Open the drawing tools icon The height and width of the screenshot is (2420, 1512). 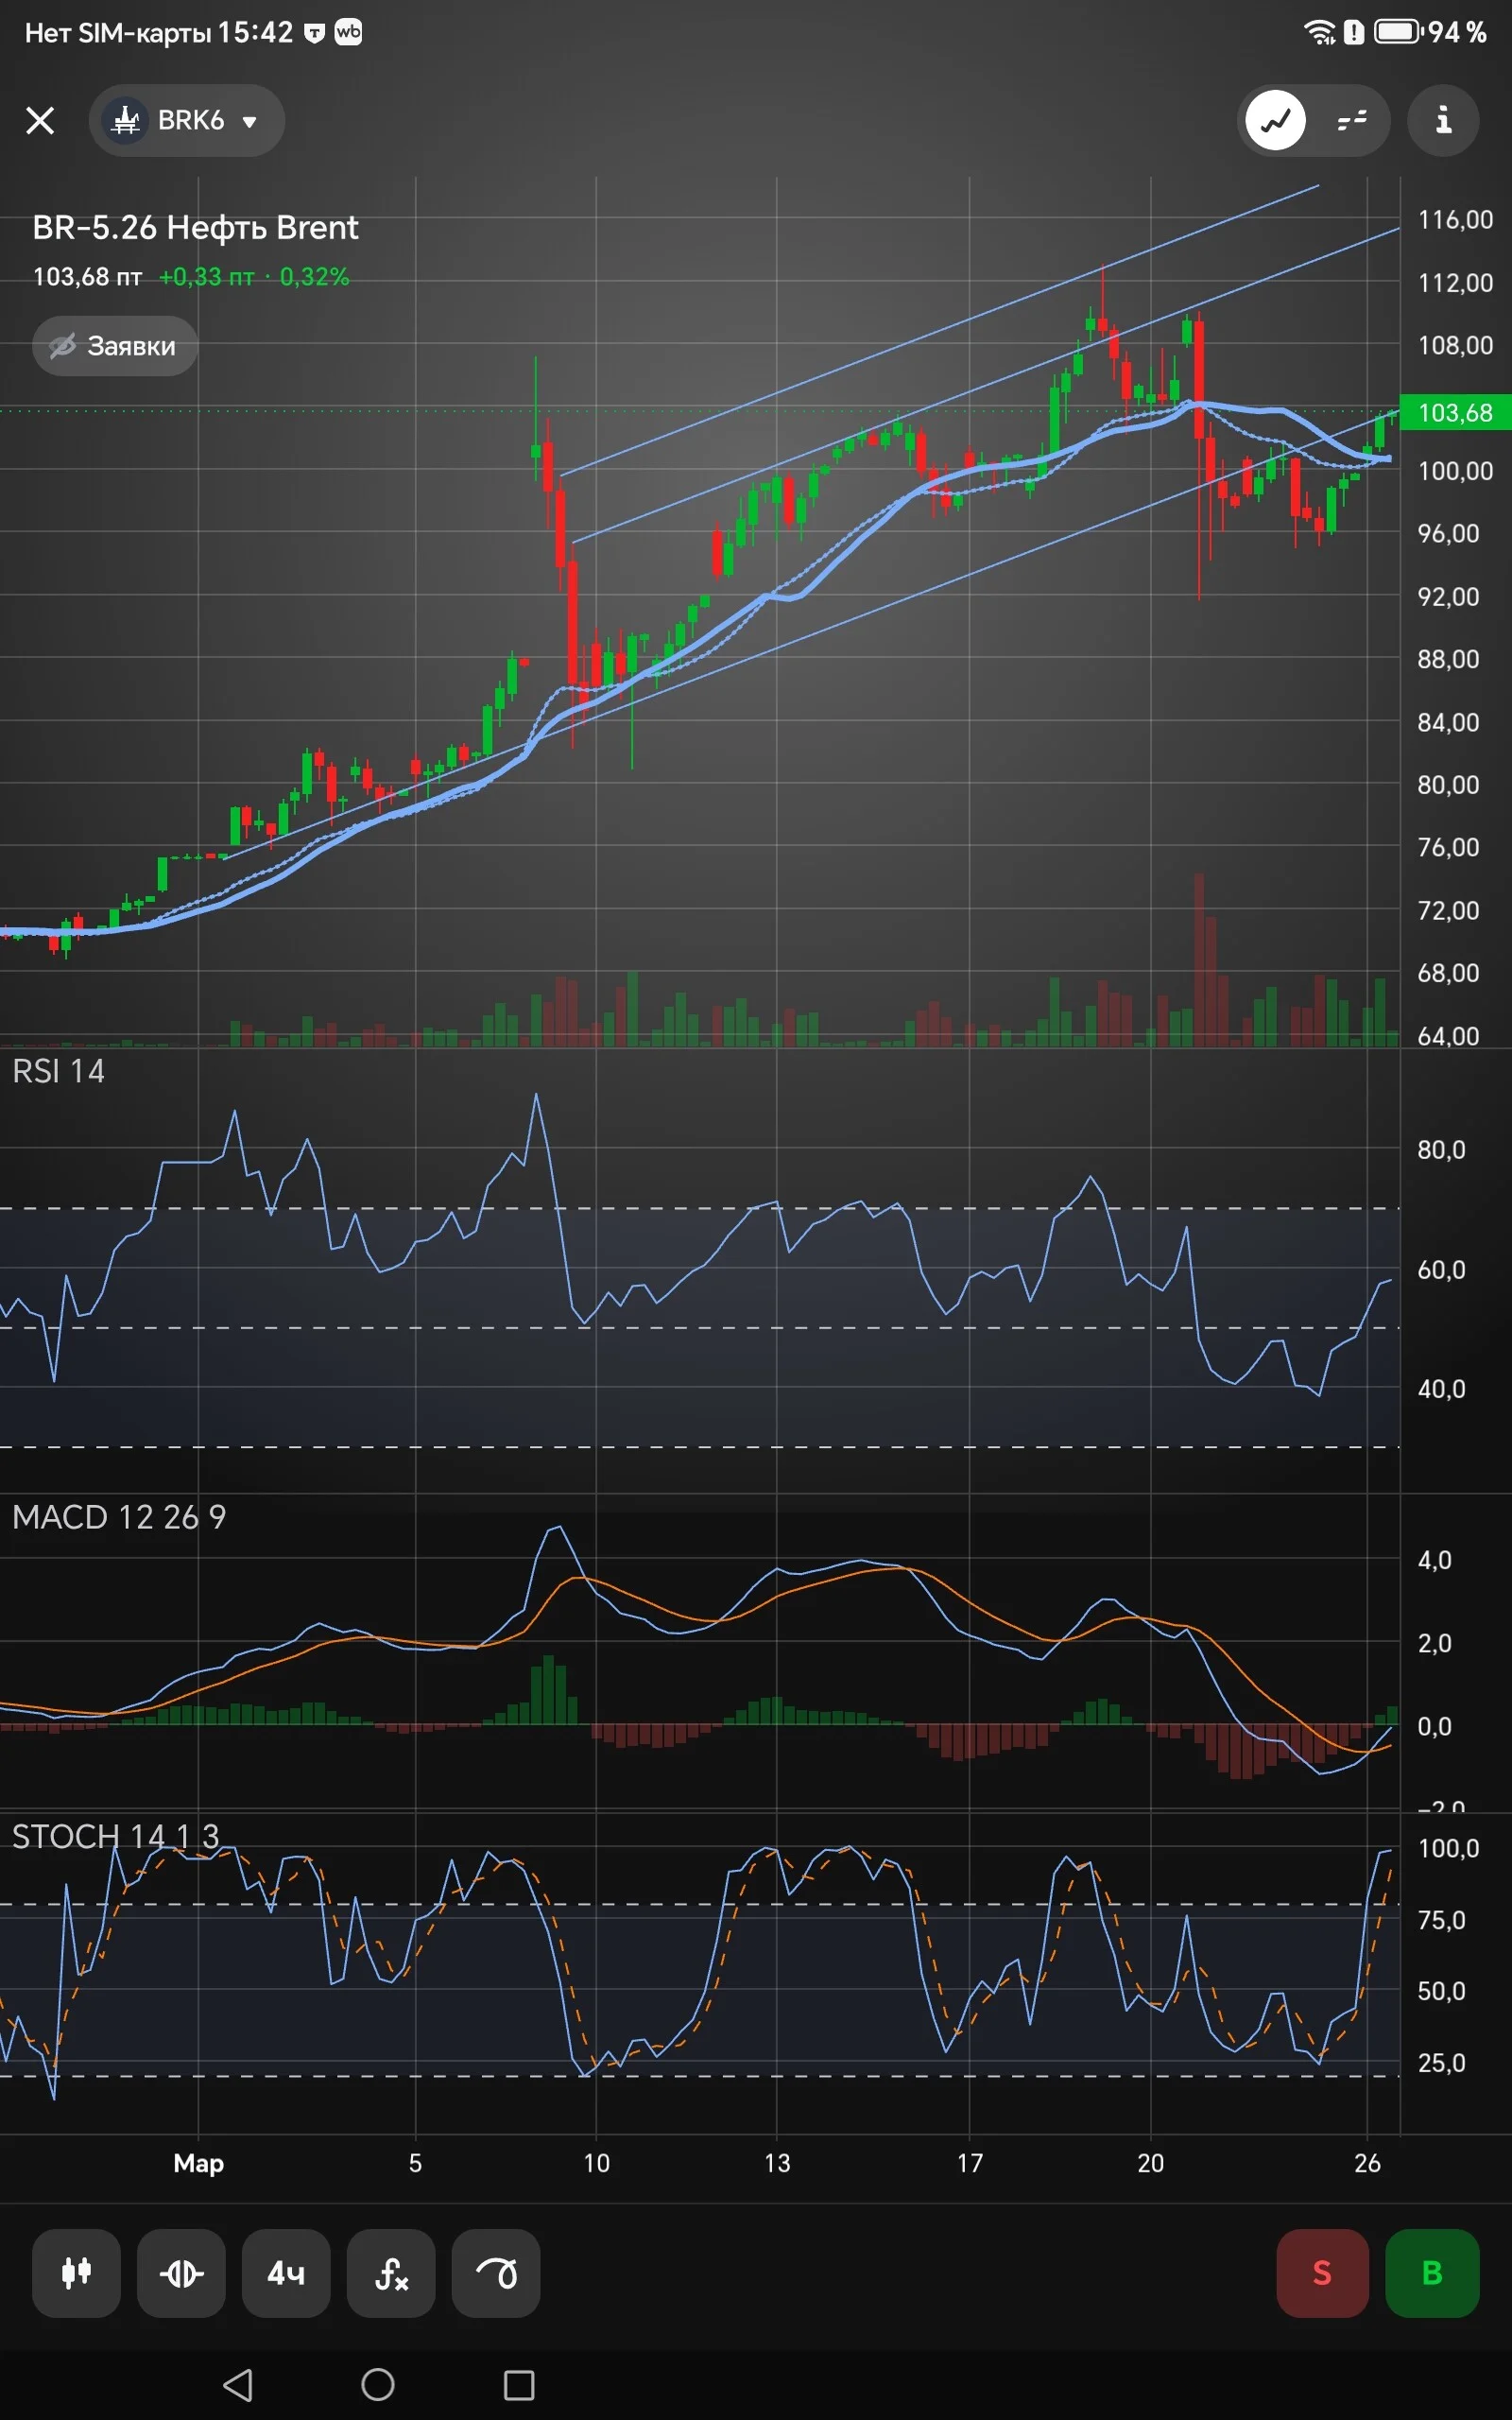496,2273
